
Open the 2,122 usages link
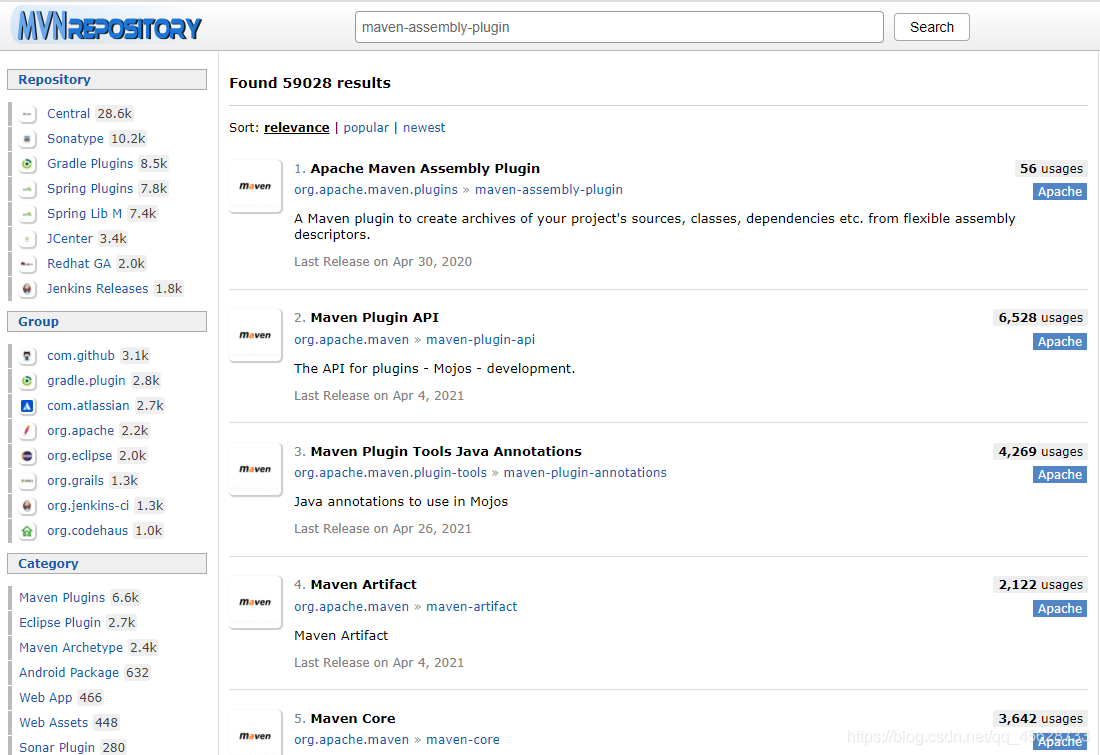pyautogui.click(x=1040, y=584)
